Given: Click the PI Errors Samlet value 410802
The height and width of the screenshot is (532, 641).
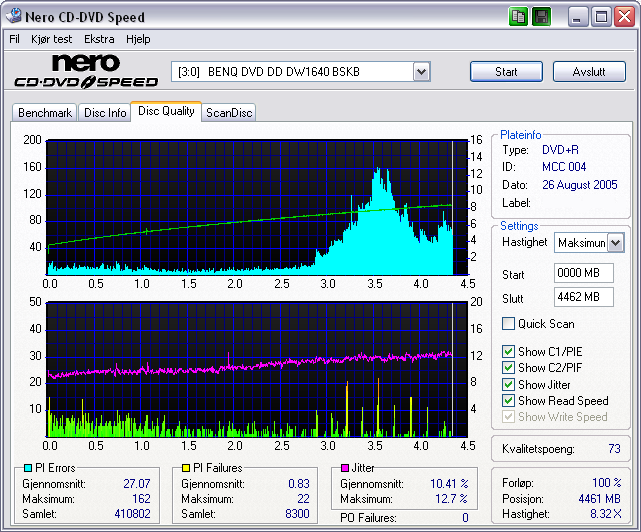Looking at the screenshot, I should click(132, 514).
